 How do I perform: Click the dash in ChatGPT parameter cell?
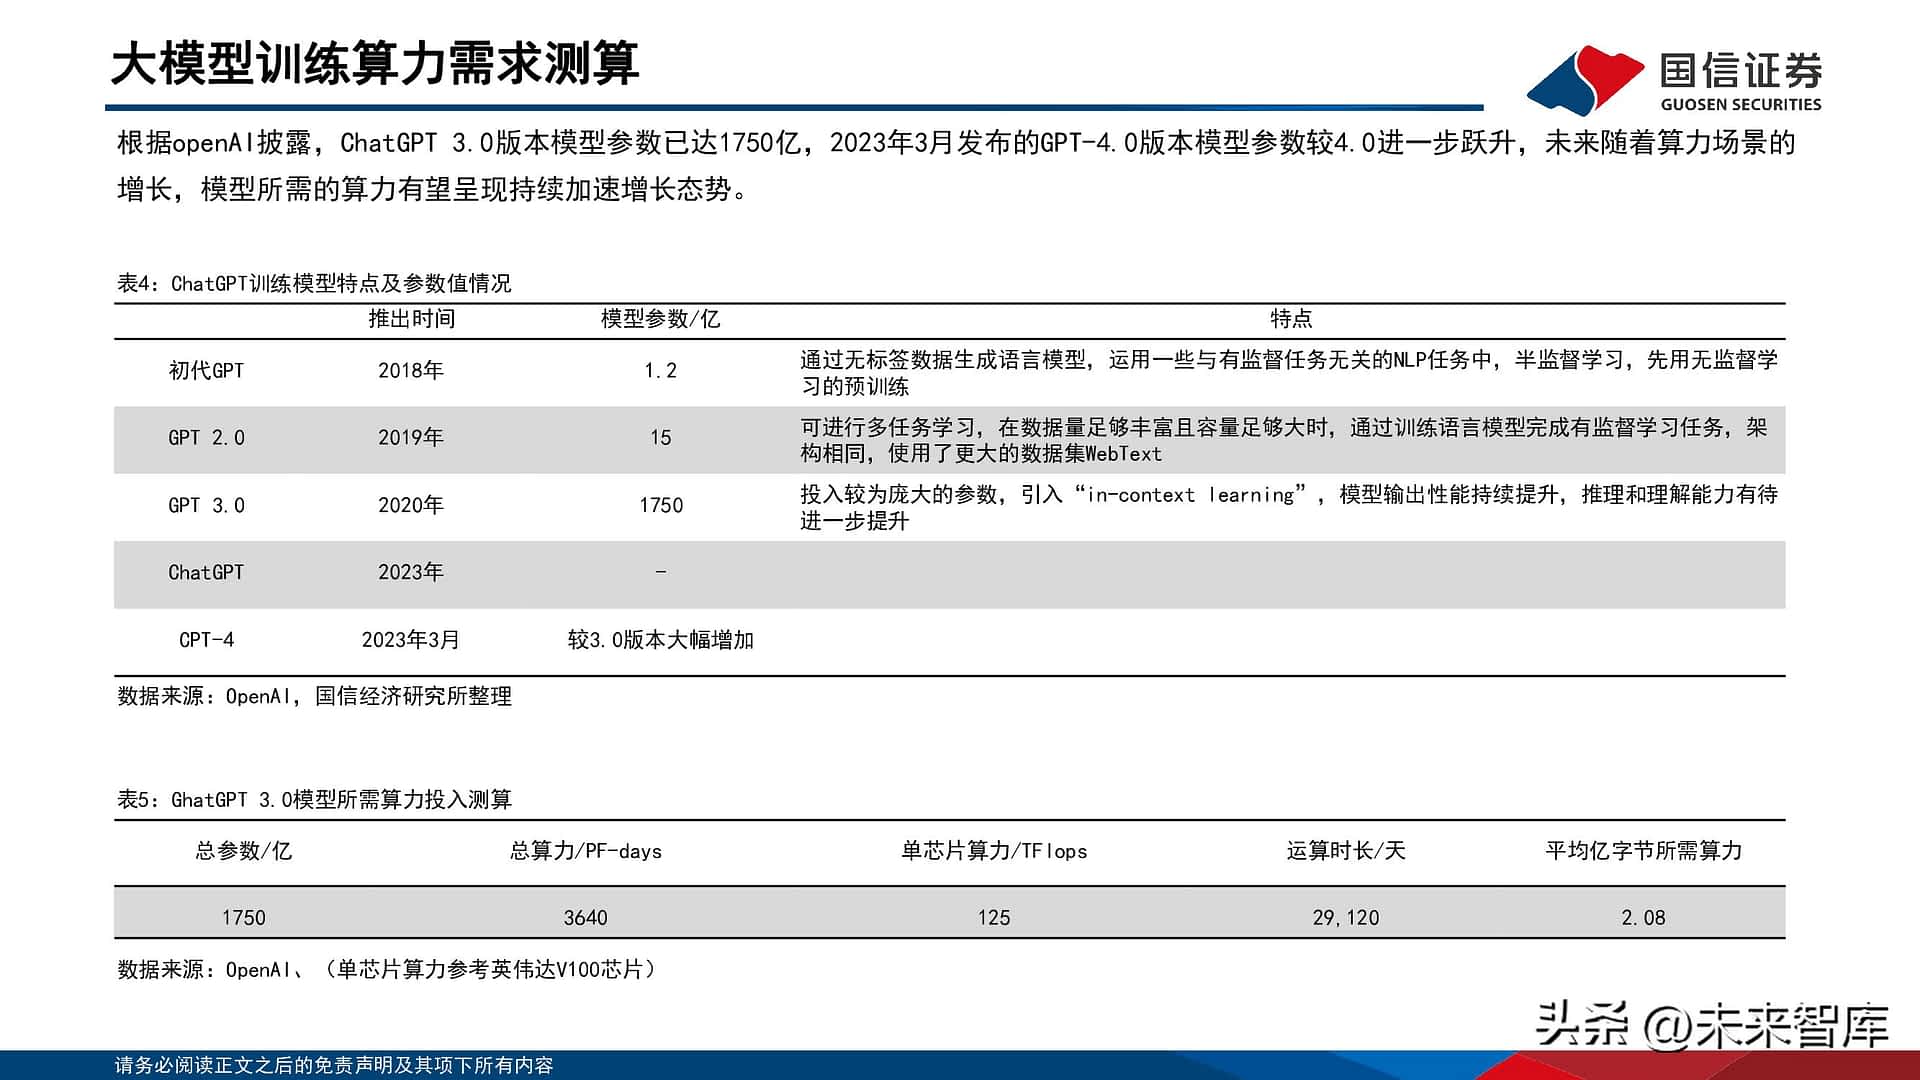[660, 572]
